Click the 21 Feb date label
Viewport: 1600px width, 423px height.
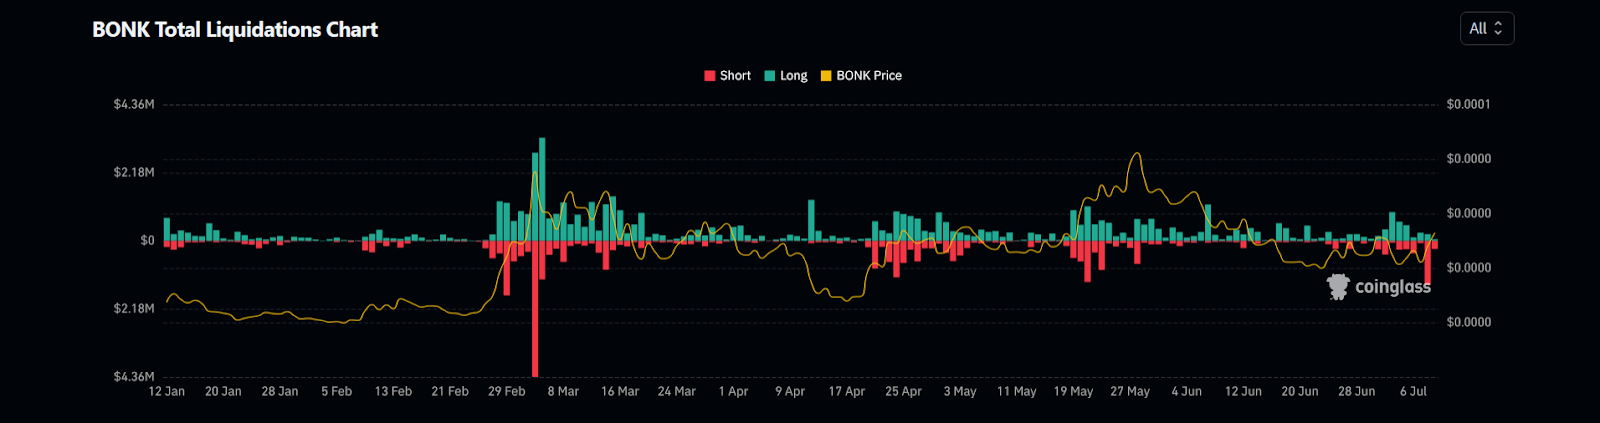point(450,392)
